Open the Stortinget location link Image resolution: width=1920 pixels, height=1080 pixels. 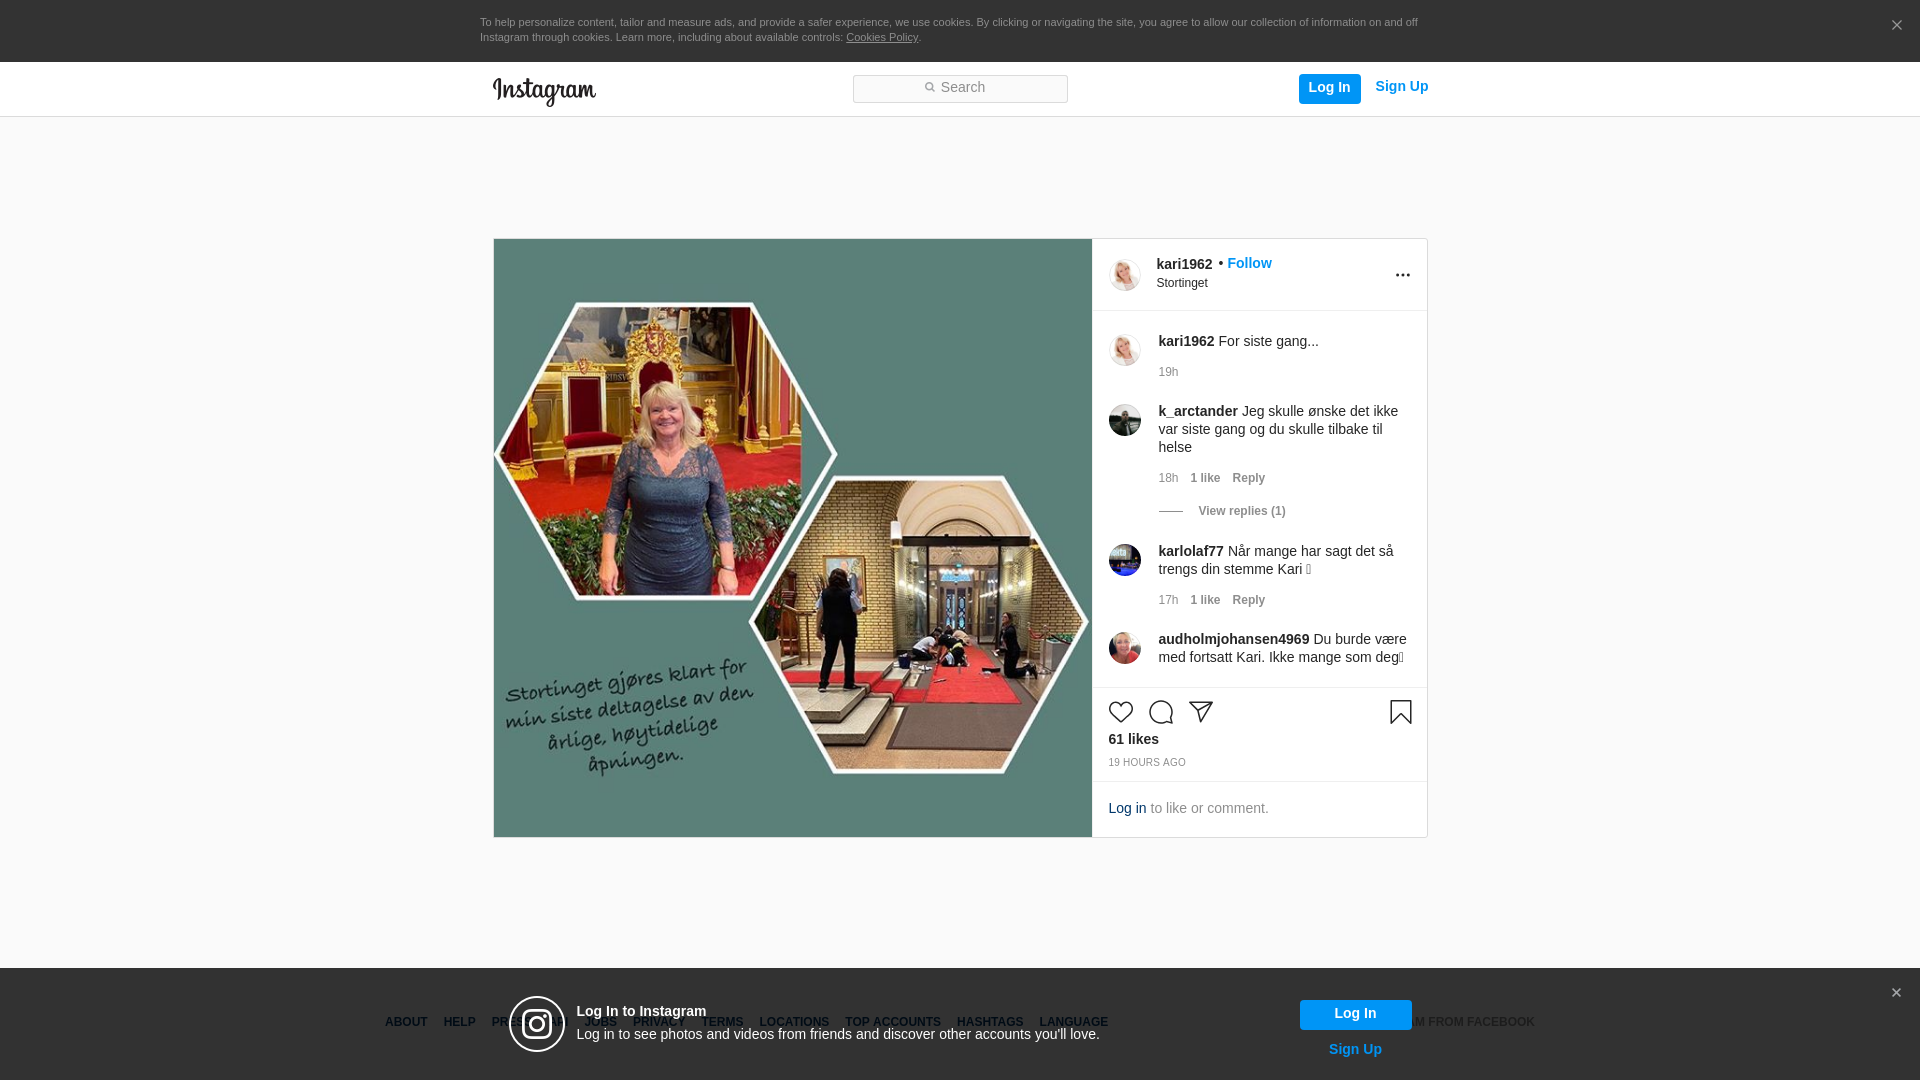(1181, 283)
